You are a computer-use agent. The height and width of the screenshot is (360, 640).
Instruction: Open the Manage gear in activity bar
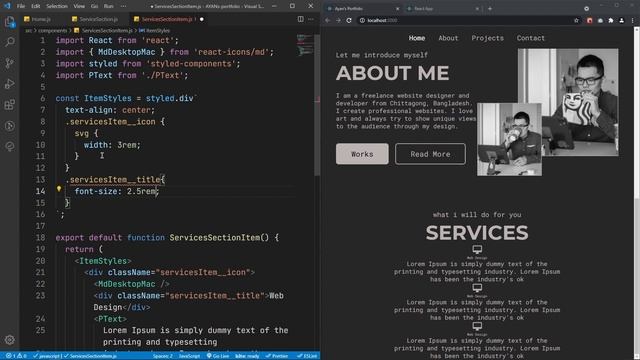(10, 340)
